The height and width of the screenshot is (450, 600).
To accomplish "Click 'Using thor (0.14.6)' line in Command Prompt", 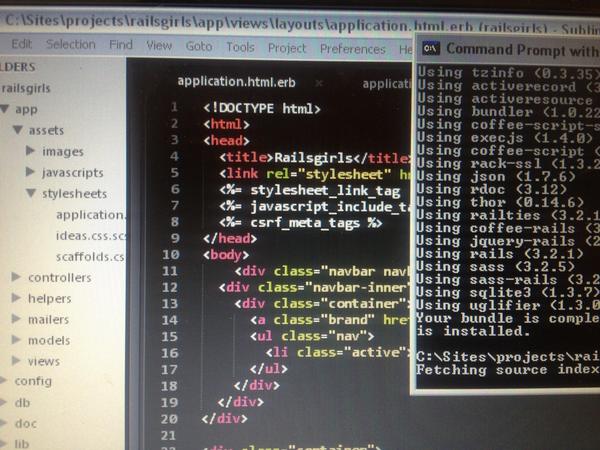I will pos(500,202).
